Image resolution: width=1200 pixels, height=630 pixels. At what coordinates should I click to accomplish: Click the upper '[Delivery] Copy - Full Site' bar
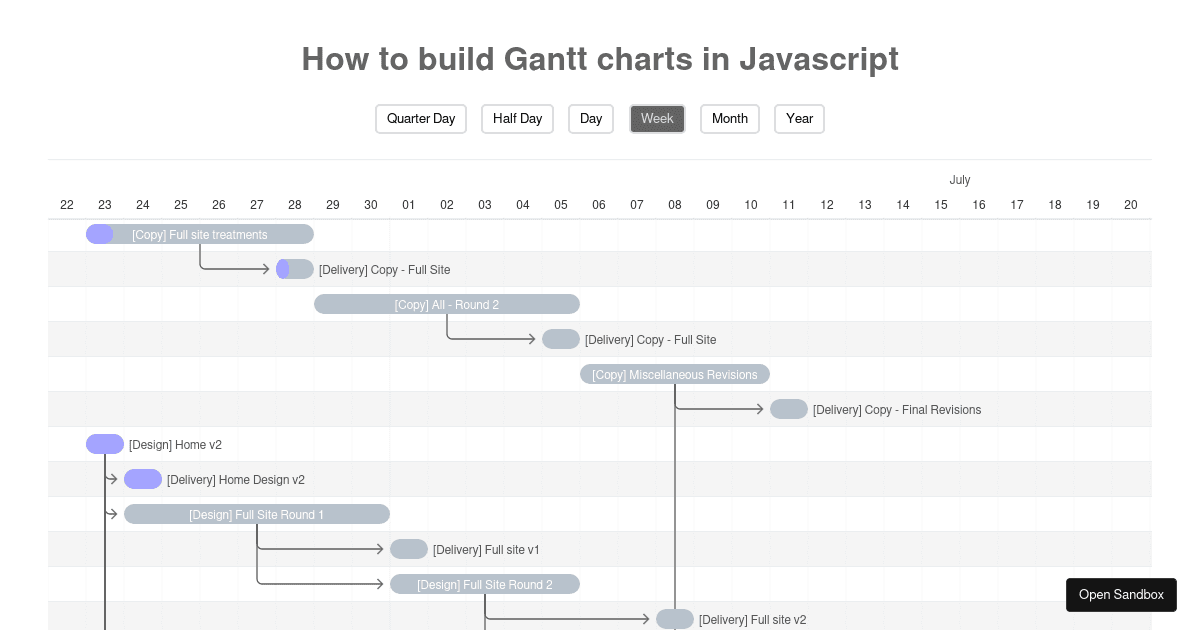coord(294,269)
